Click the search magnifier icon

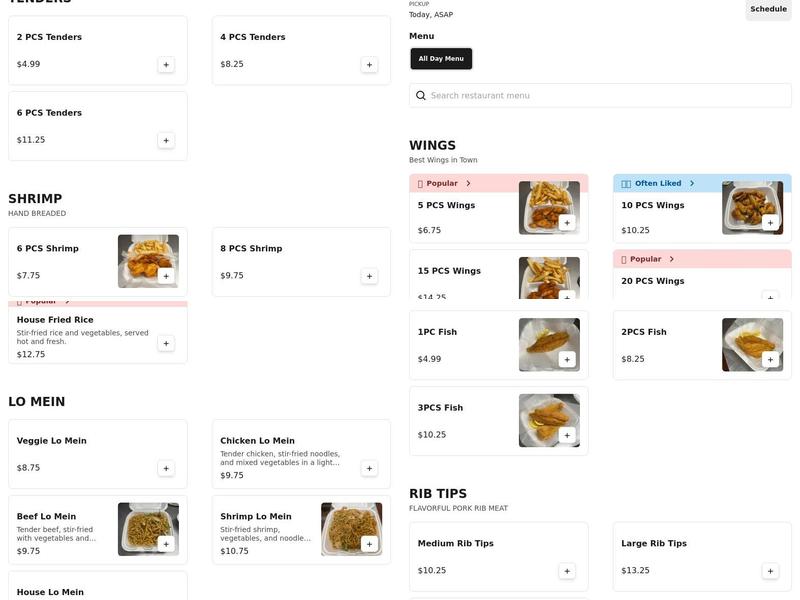(x=421, y=96)
